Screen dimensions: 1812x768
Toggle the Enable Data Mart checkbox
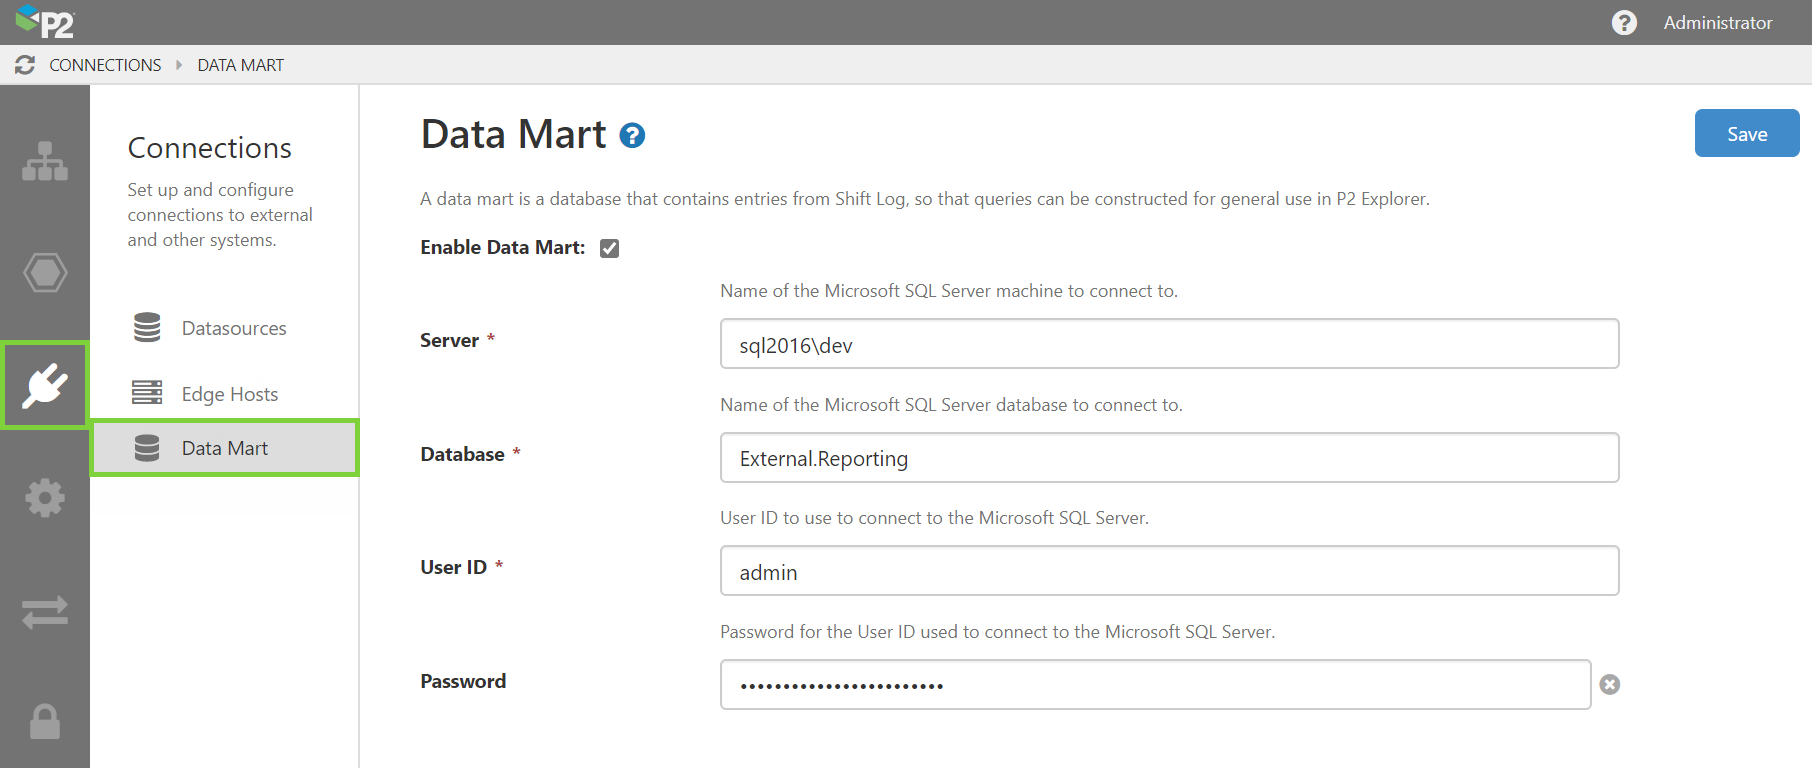pos(609,248)
